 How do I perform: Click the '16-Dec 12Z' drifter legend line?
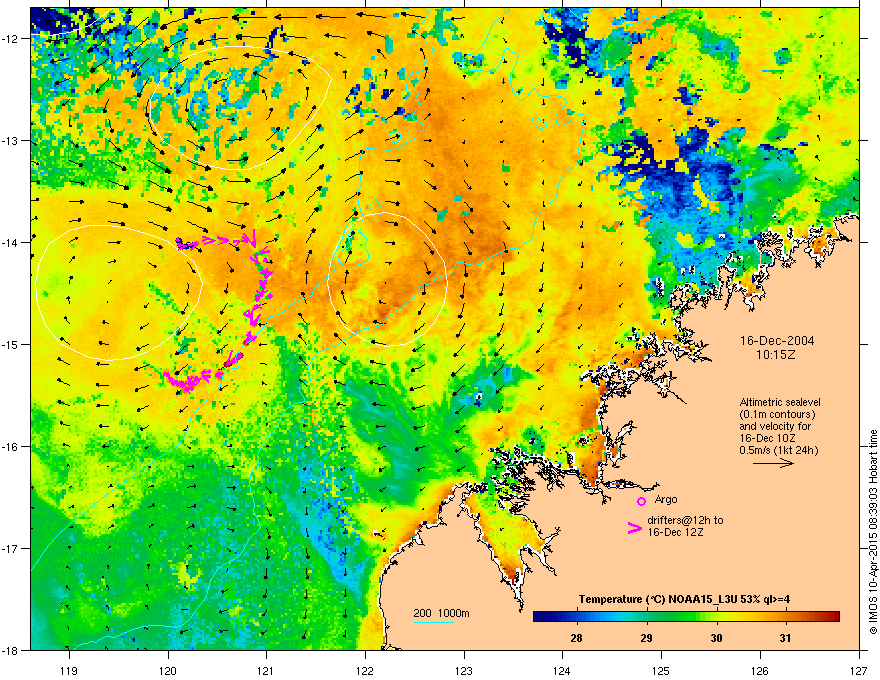[x=675, y=532]
